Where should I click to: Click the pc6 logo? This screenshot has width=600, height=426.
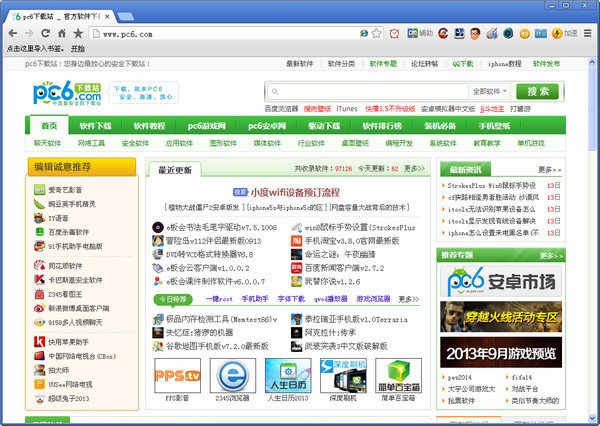pyautogui.click(x=67, y=93)
